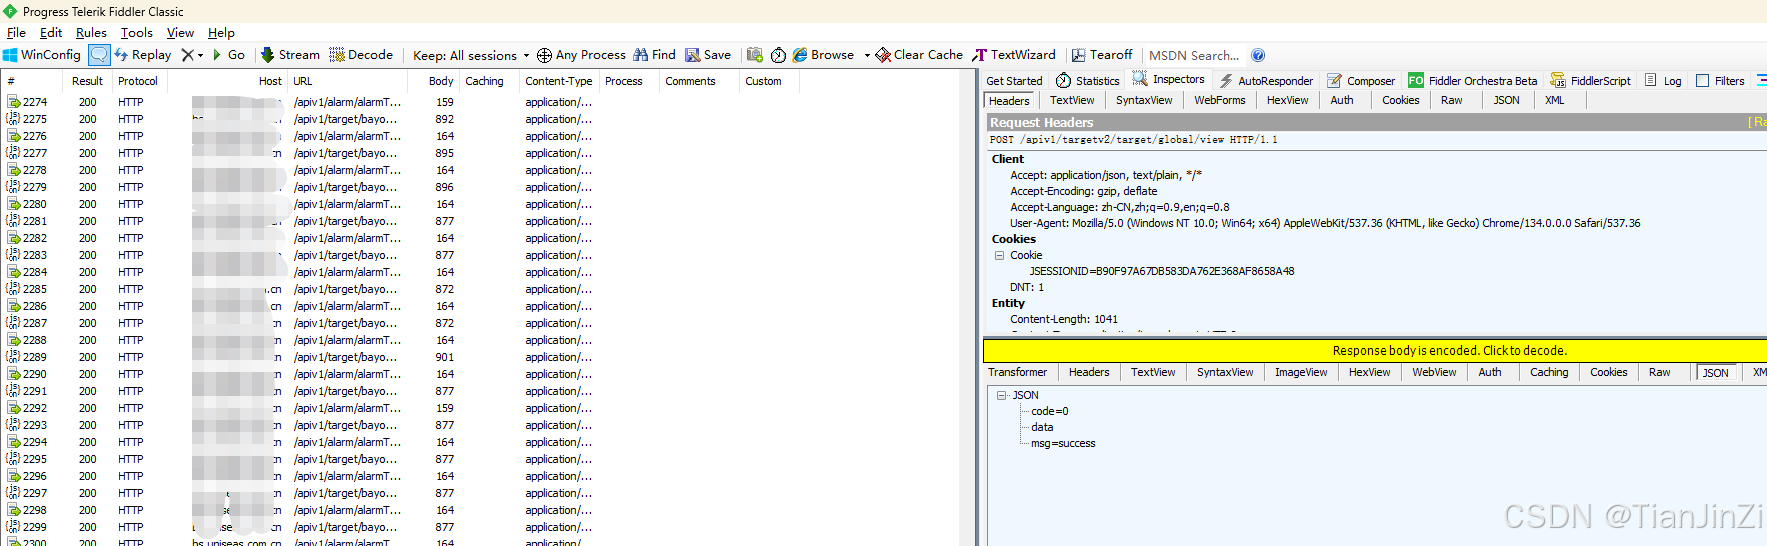
Task: Switch to the response Transformer tab
Action: (x=1018, y=372)
